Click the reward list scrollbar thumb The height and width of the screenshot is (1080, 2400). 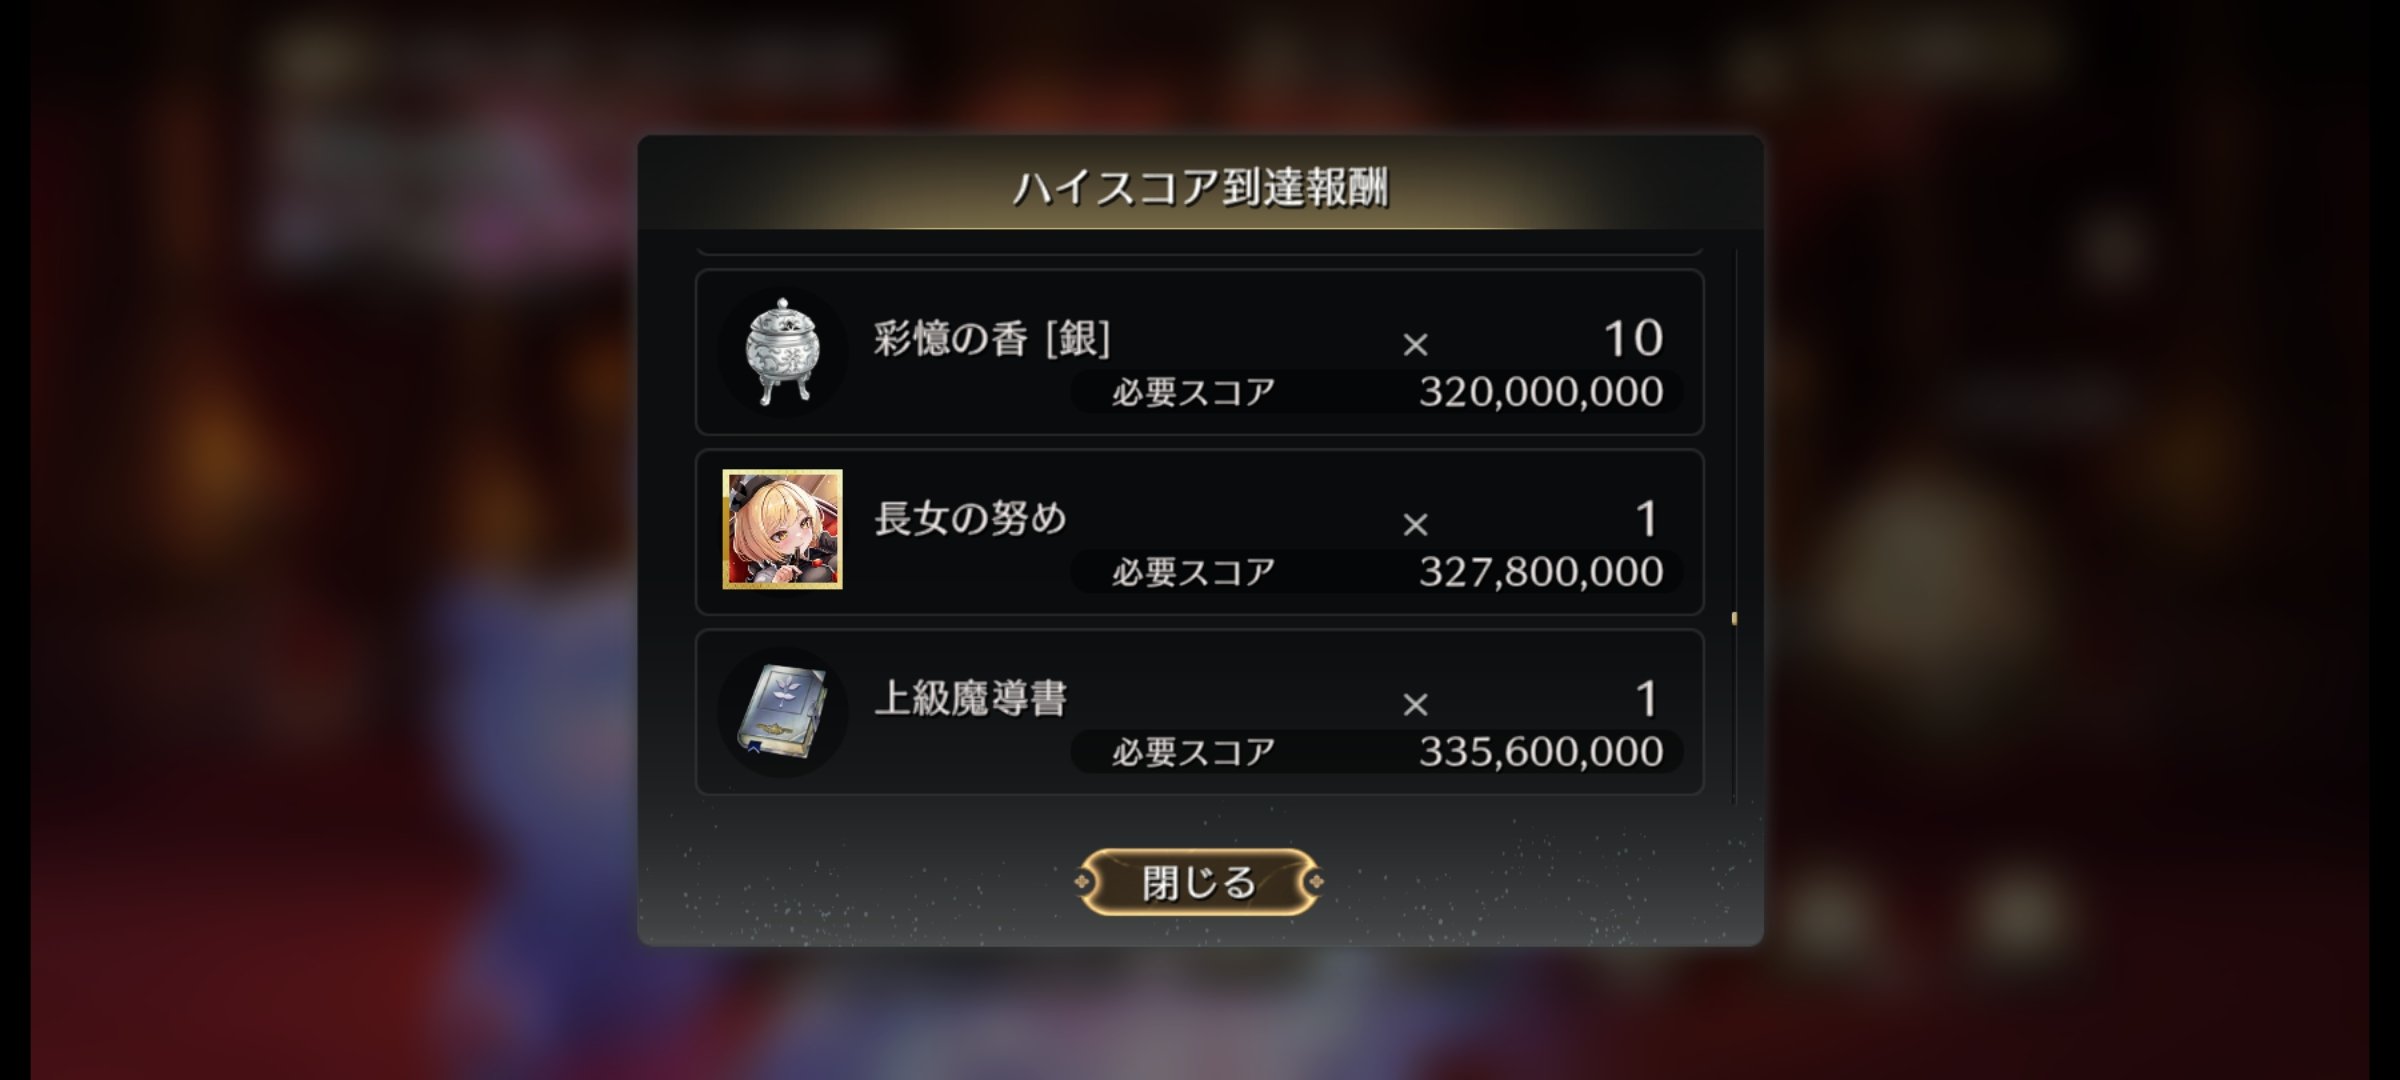tap(1734, 619)
